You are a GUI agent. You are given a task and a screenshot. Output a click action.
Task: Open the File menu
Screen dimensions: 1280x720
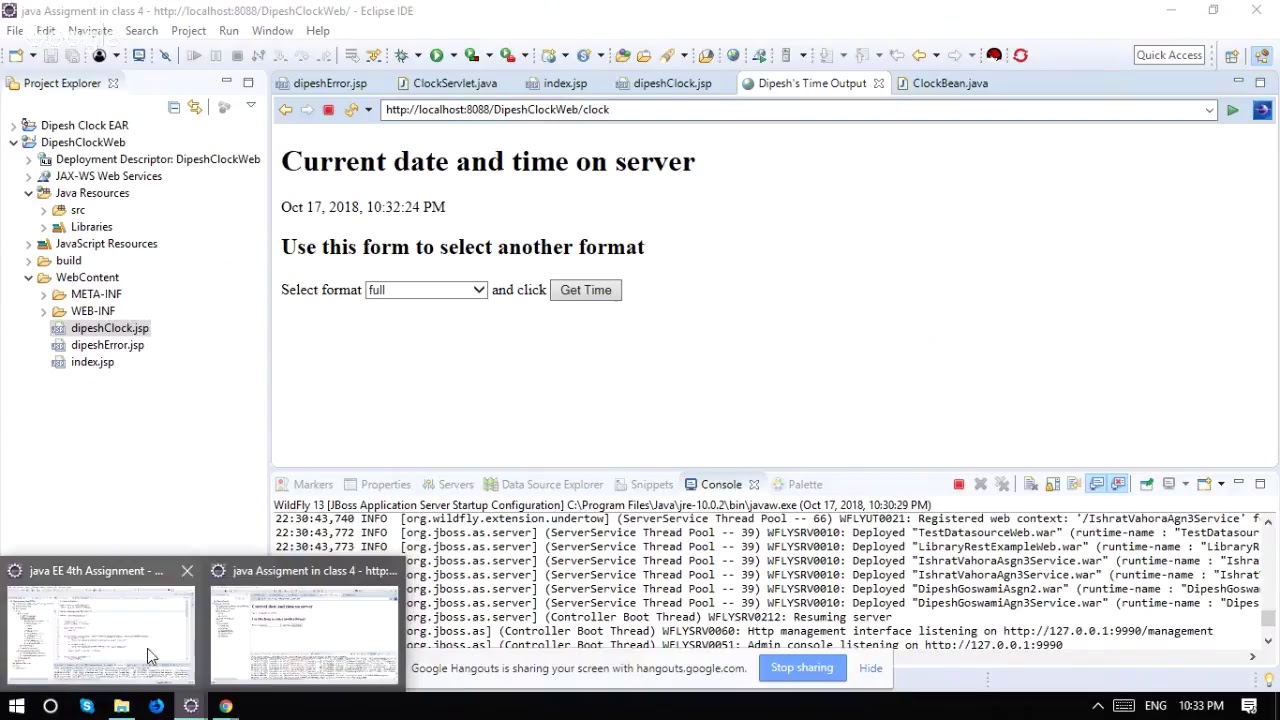[15, 31]
